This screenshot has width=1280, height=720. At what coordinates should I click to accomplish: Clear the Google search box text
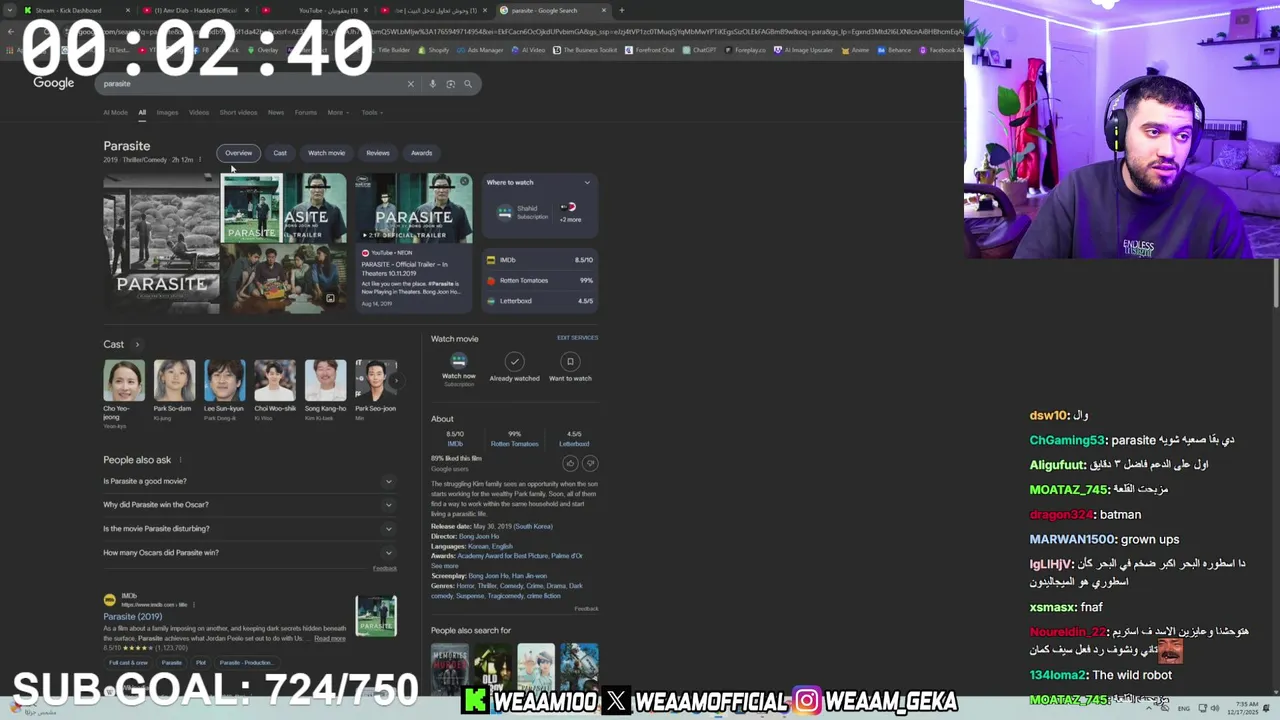point(410,84)
